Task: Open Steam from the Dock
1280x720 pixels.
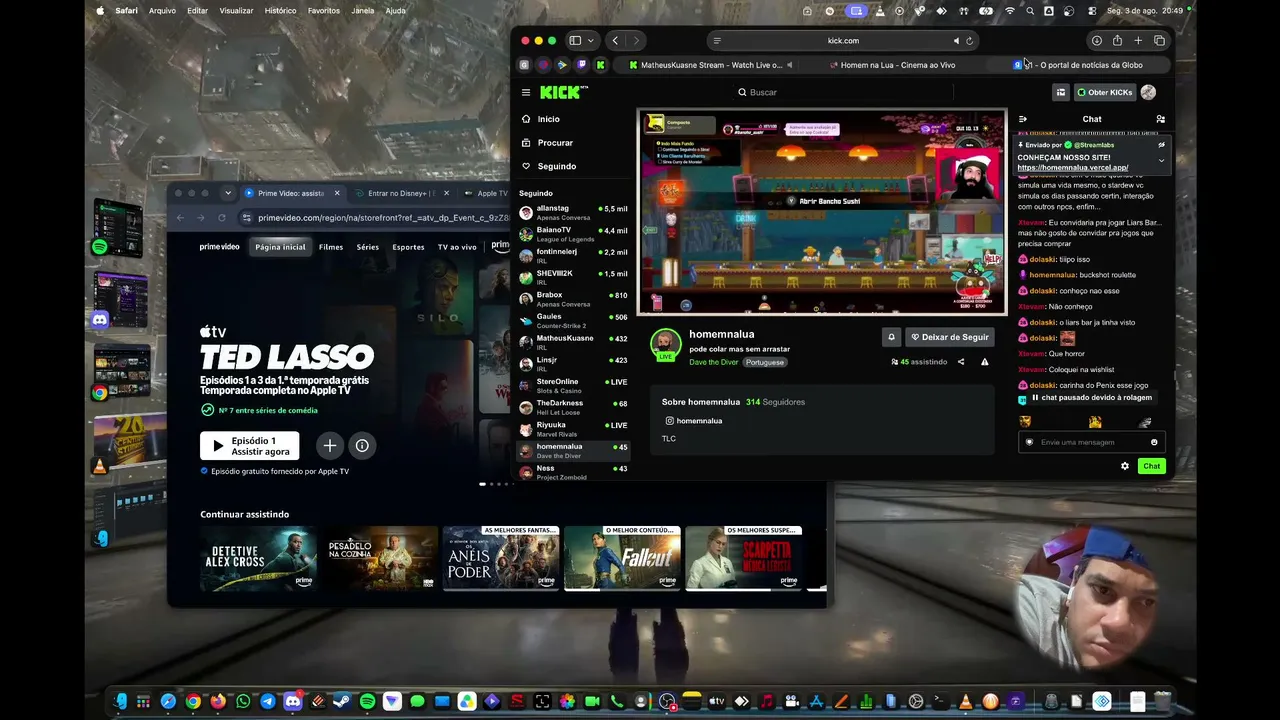Action: coord(342,702)
